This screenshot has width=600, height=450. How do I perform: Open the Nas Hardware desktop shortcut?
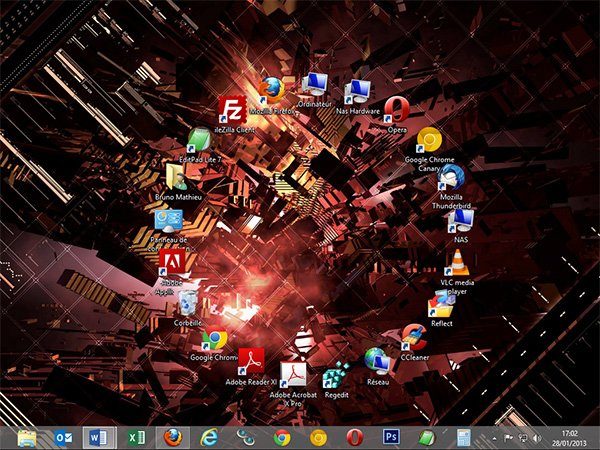pyautogui.click(x=357, y=91)
